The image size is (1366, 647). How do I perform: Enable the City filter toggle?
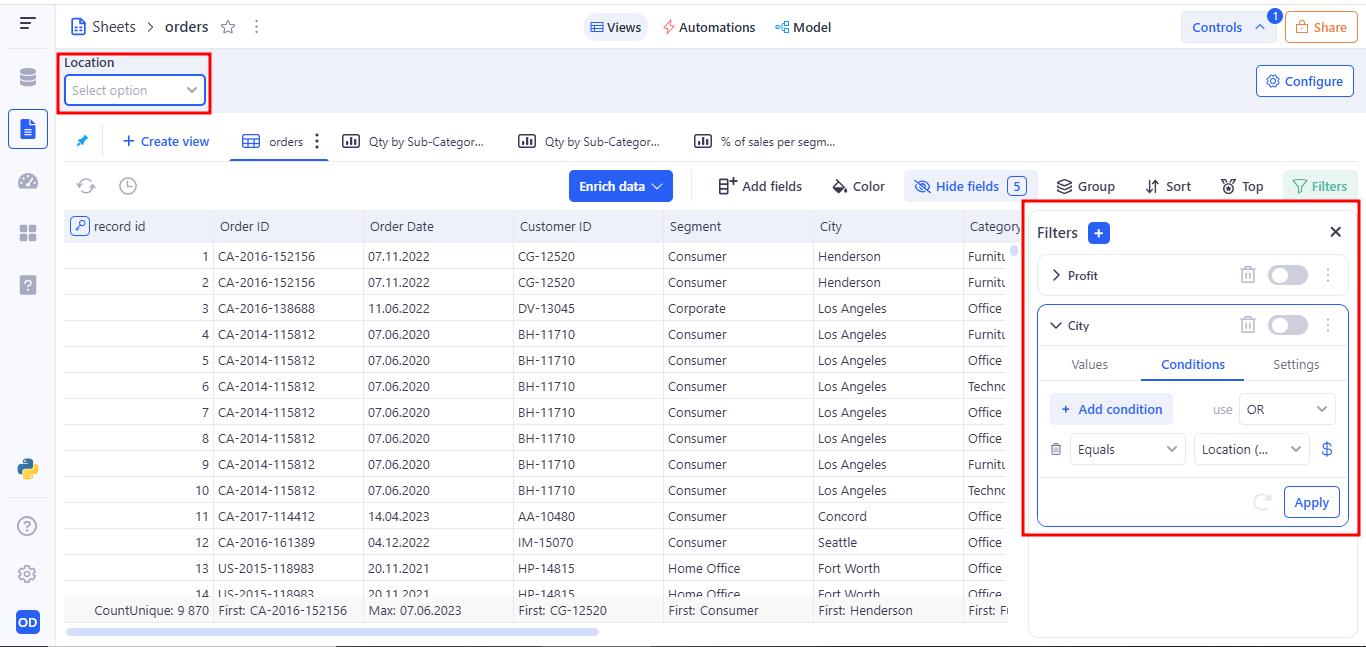point(1287,325)
